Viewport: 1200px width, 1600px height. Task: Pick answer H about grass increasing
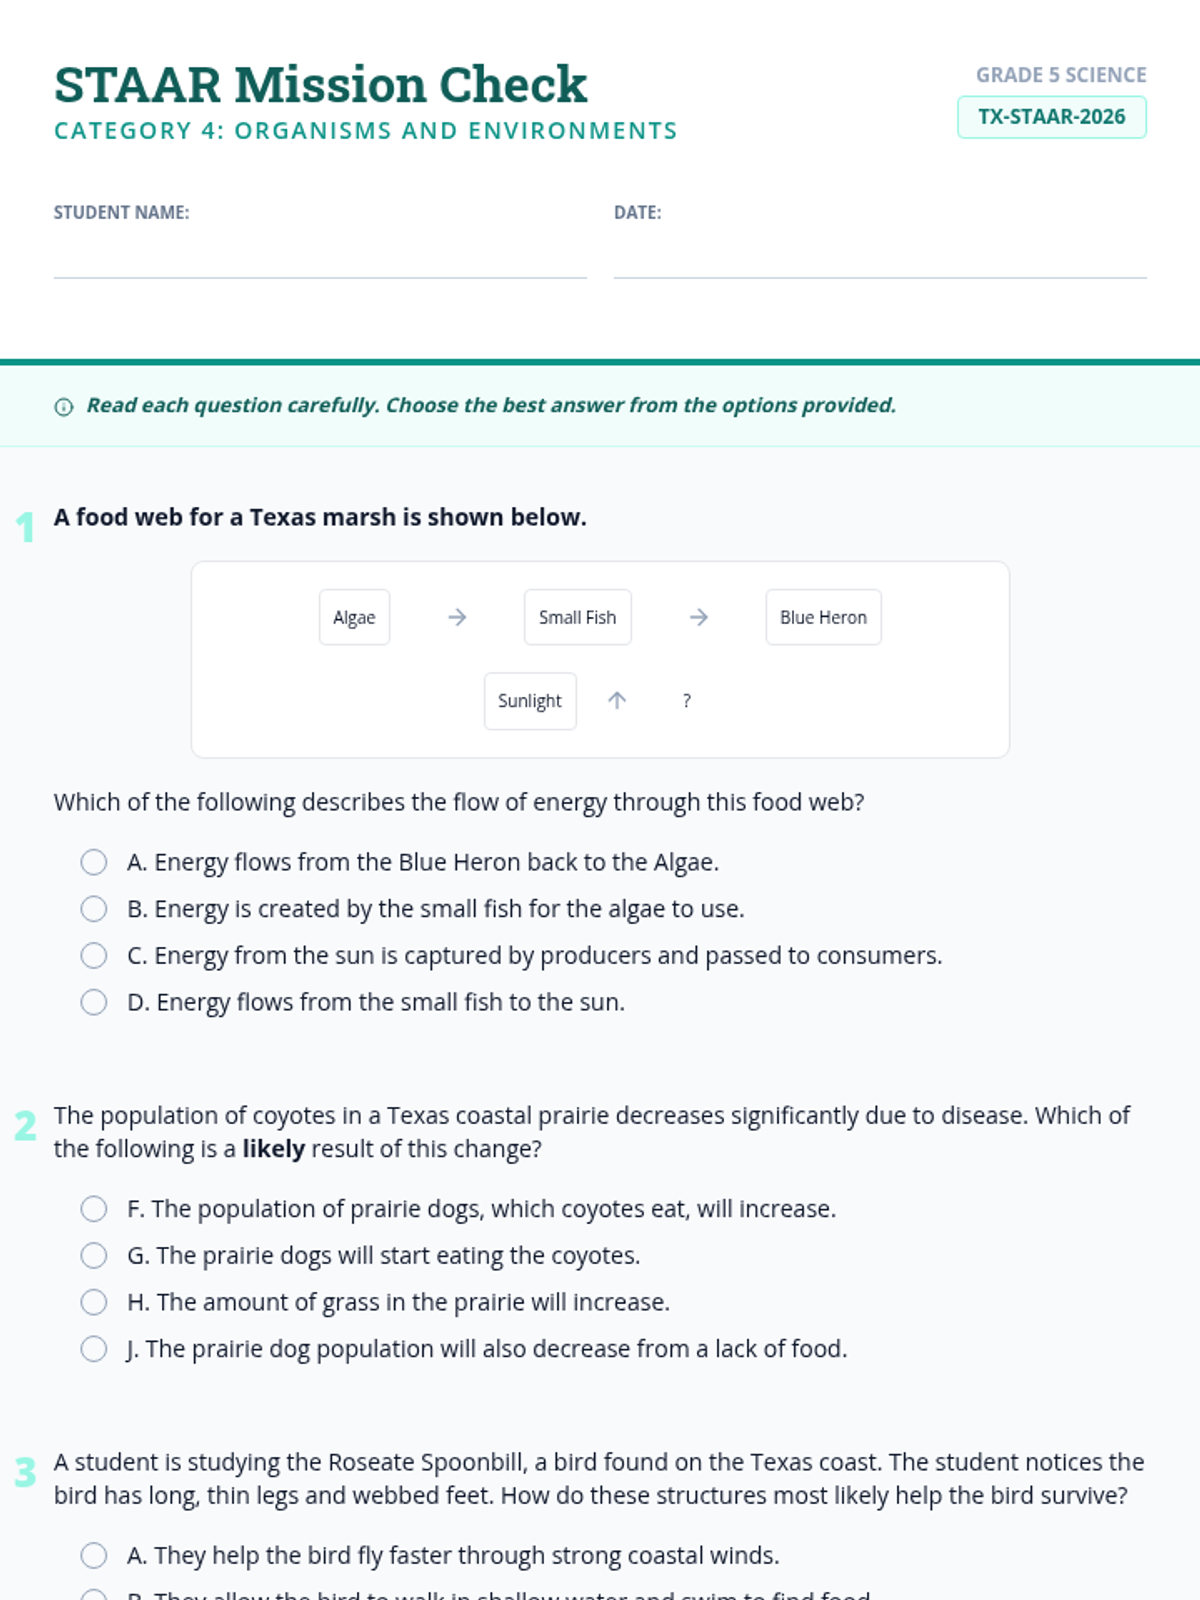pos(94,1302)
